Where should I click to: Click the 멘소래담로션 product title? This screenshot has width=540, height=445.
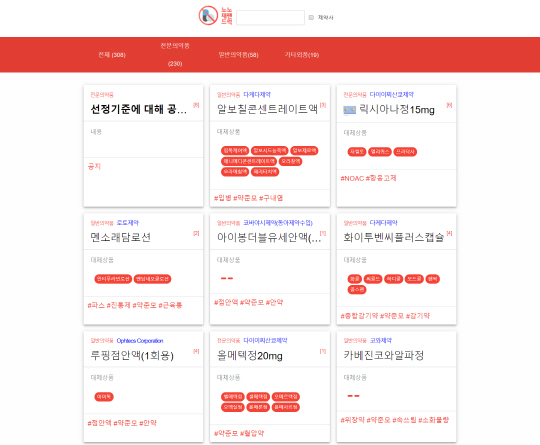[121, 237]
